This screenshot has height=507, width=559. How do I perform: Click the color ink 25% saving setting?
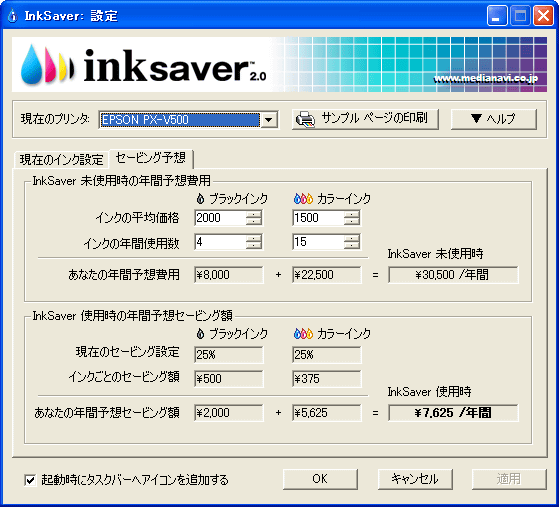click(x=327, y=354)
